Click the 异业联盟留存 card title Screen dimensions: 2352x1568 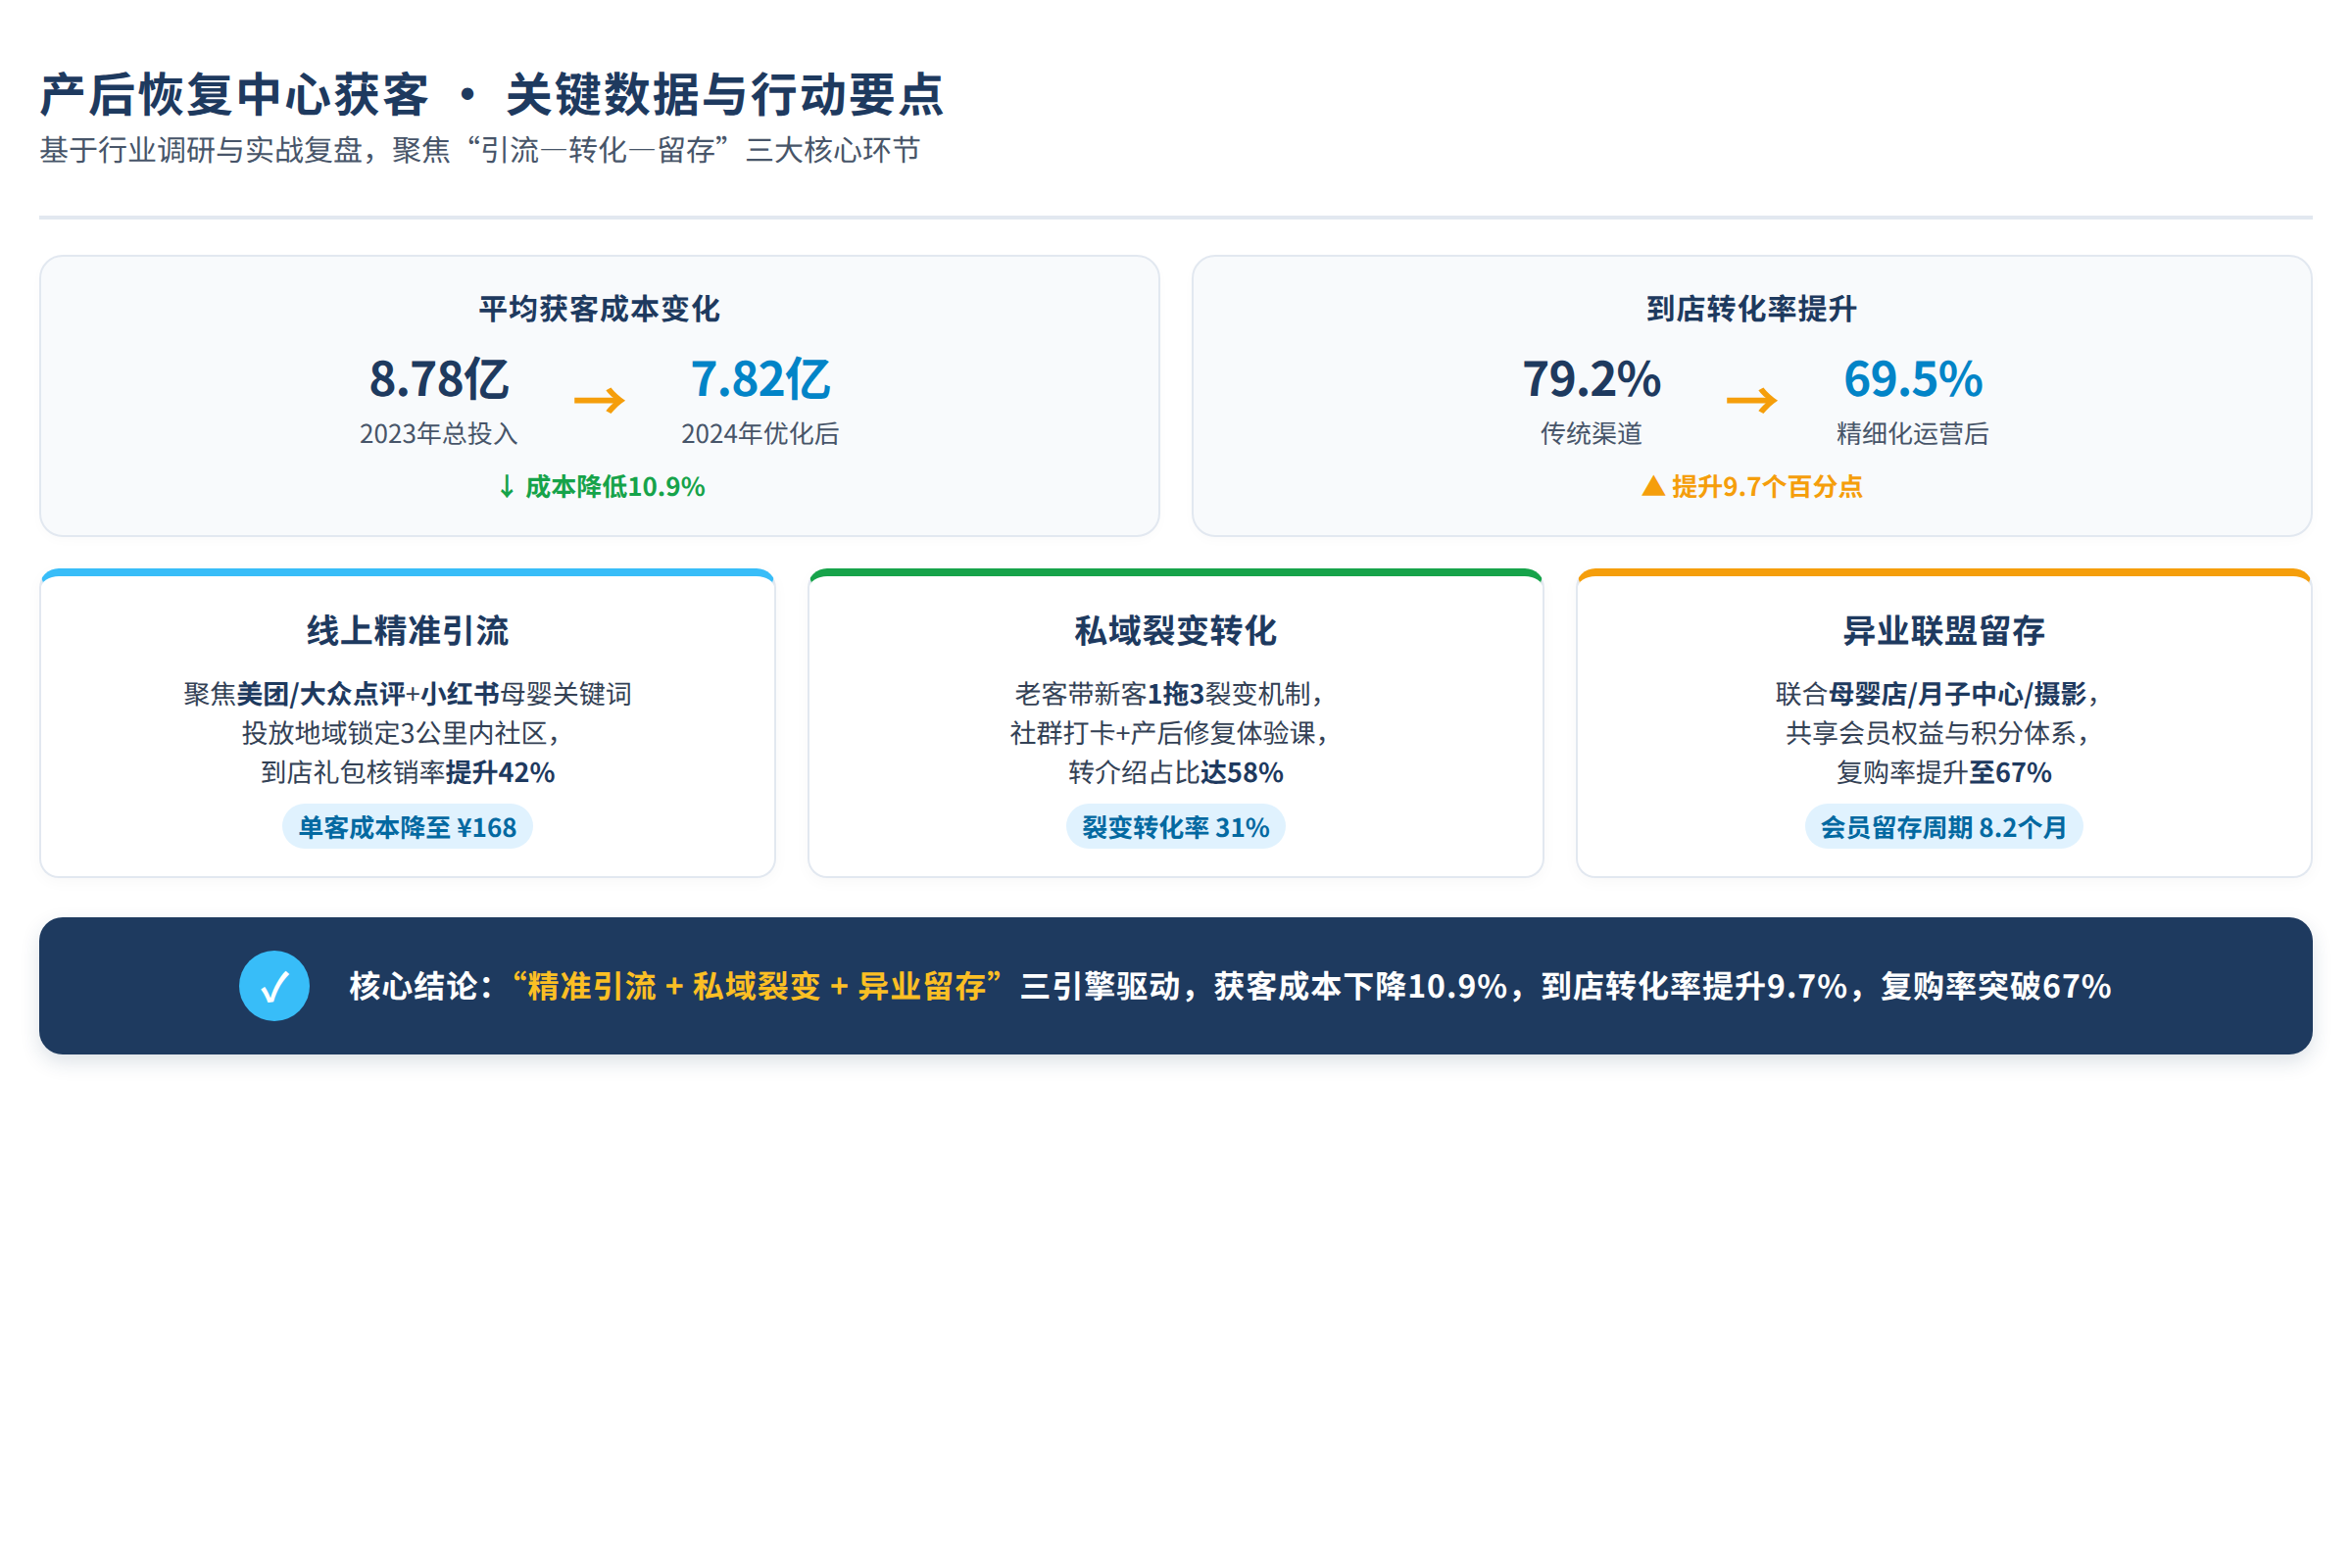[1944, 631]
